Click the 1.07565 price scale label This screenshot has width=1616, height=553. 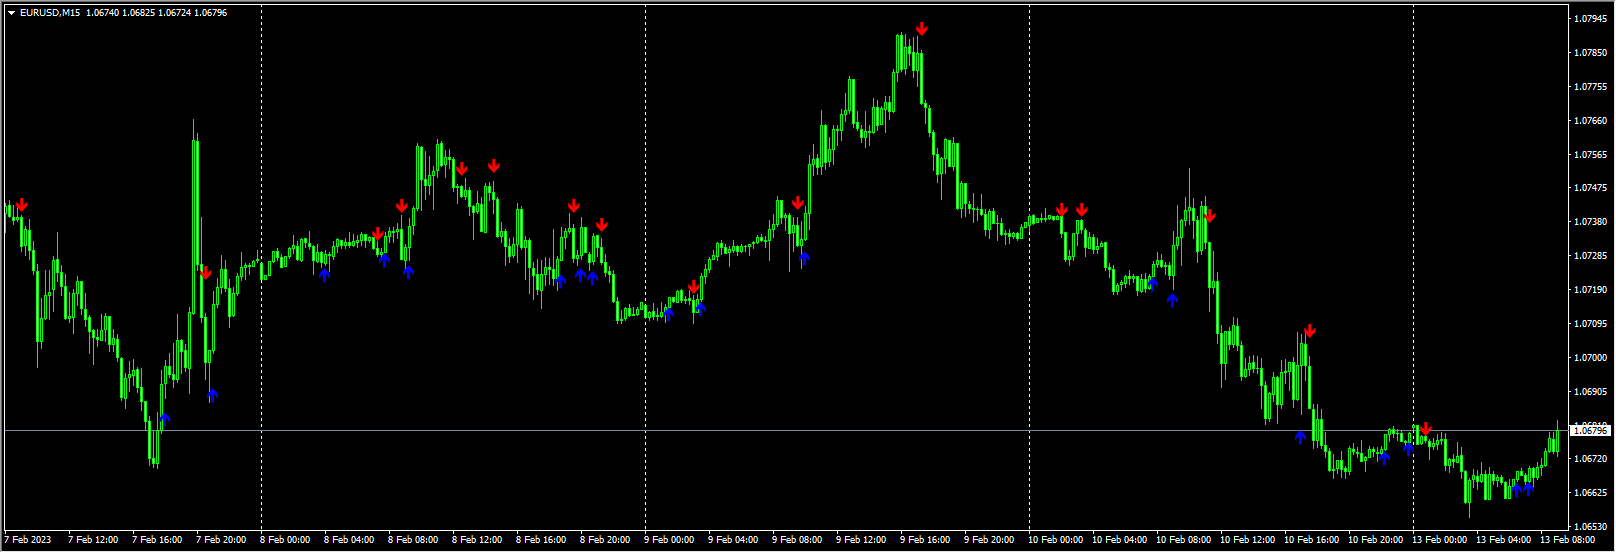click(x=1590, y=155)
